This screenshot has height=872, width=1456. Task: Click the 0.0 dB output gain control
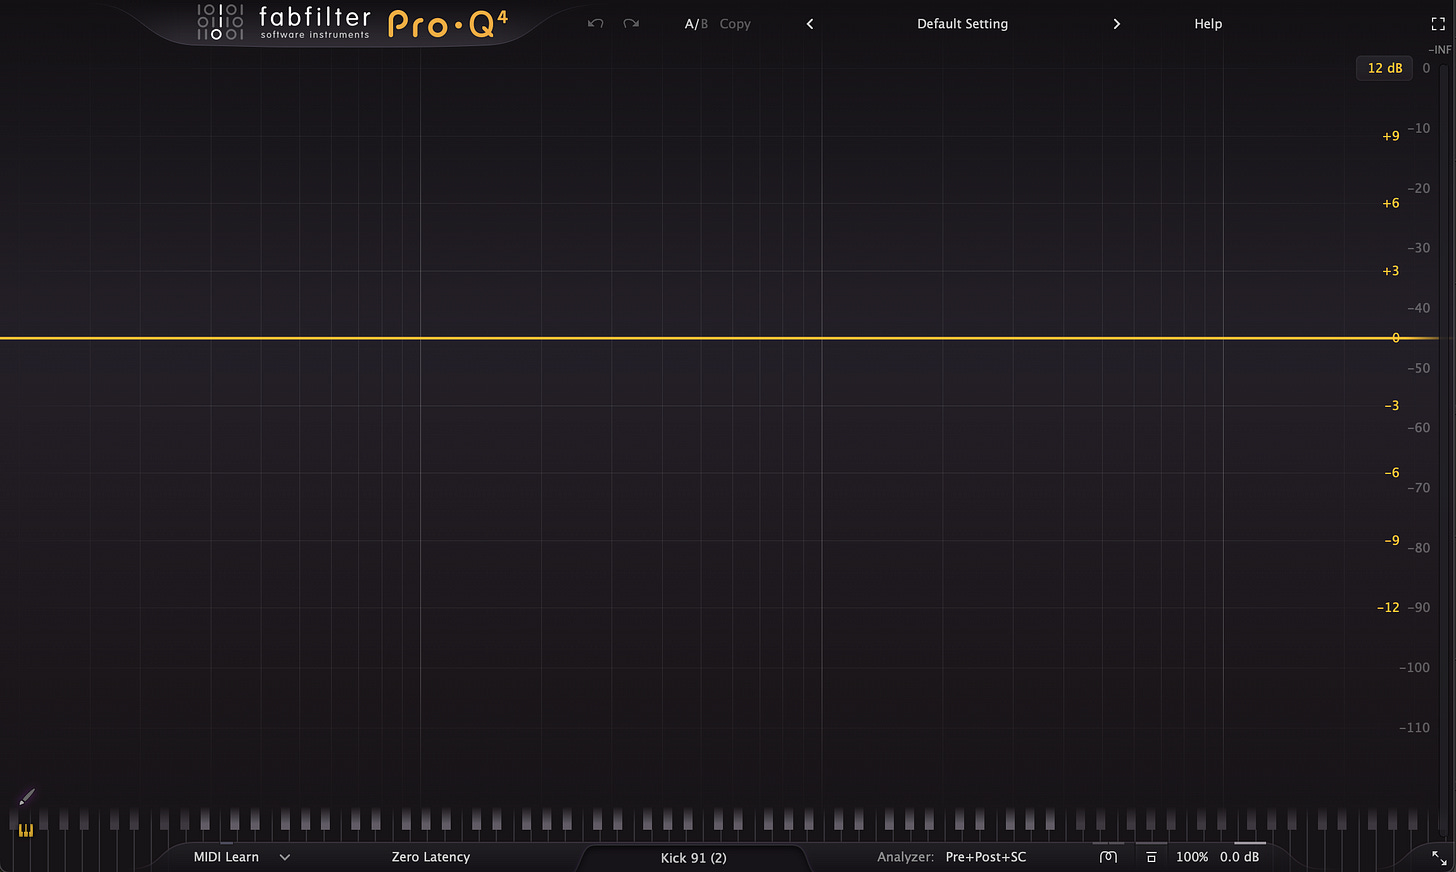(1240, 857)
